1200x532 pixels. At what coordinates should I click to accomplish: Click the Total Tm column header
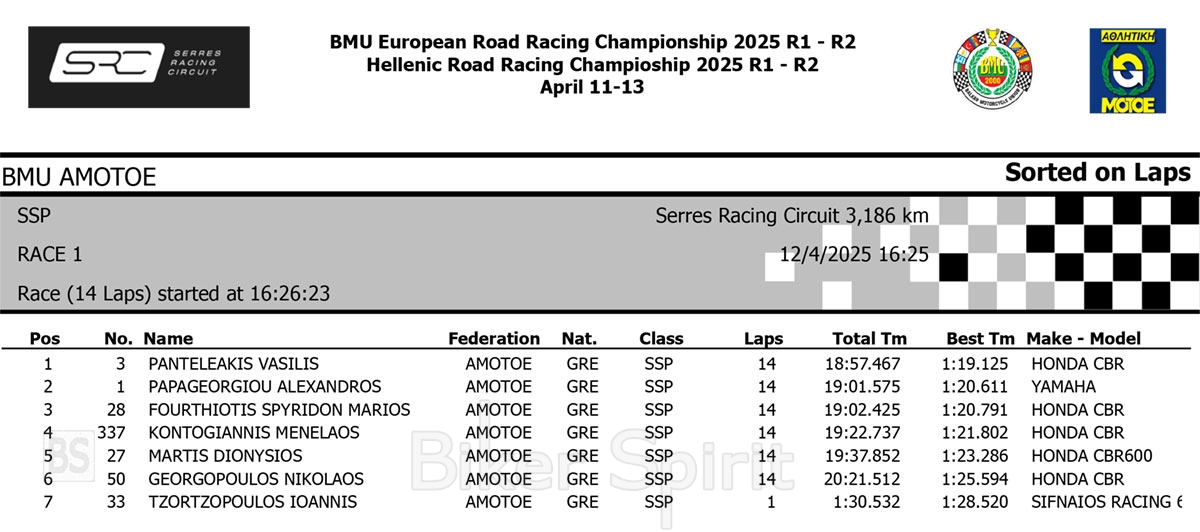pyautogui.click(x=869, y=339)
